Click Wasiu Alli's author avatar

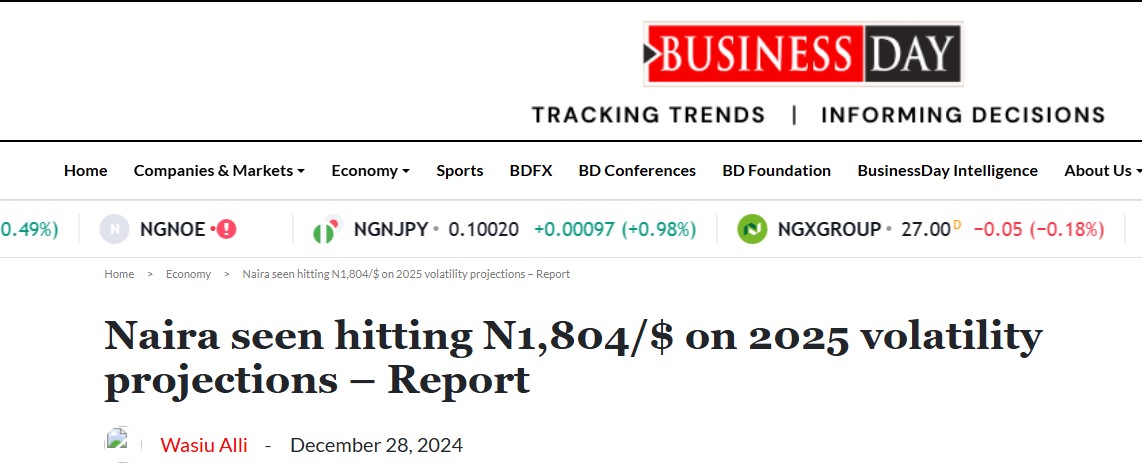tap(119, 444)
